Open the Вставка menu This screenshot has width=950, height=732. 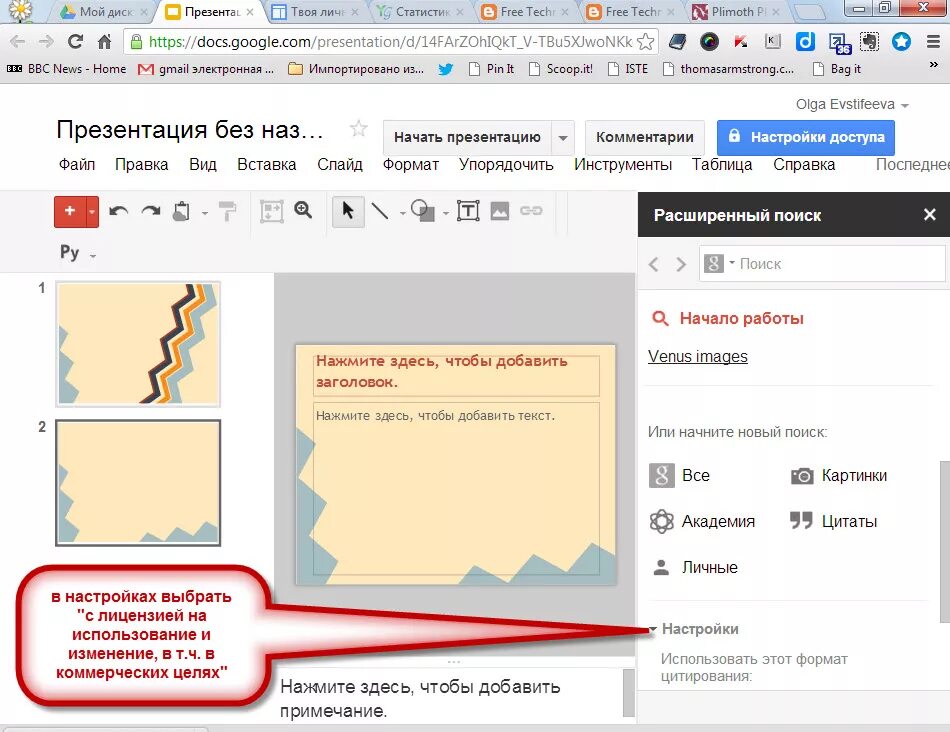[267, 164]
